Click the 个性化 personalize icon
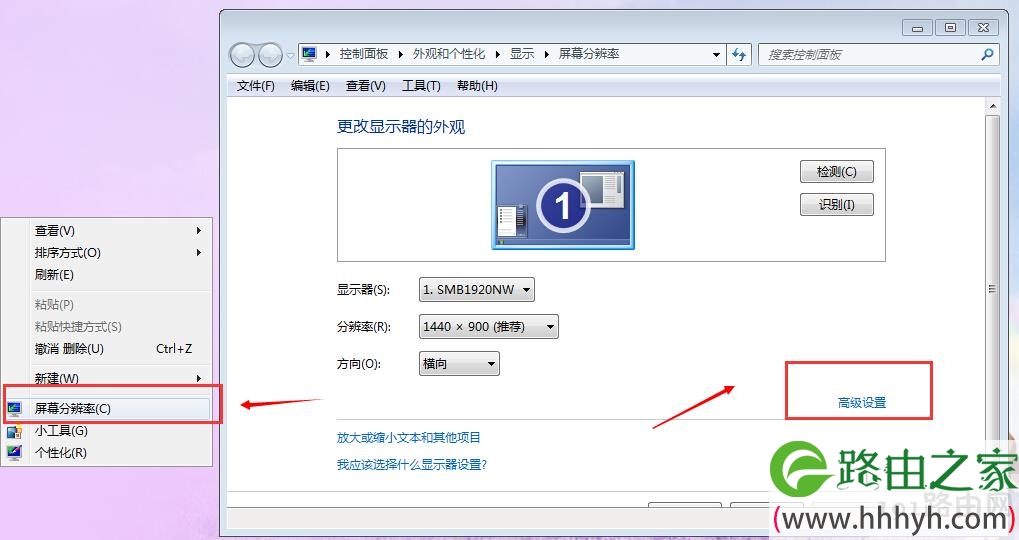This screenshot has width=1019, height=540. coord(14,453)
